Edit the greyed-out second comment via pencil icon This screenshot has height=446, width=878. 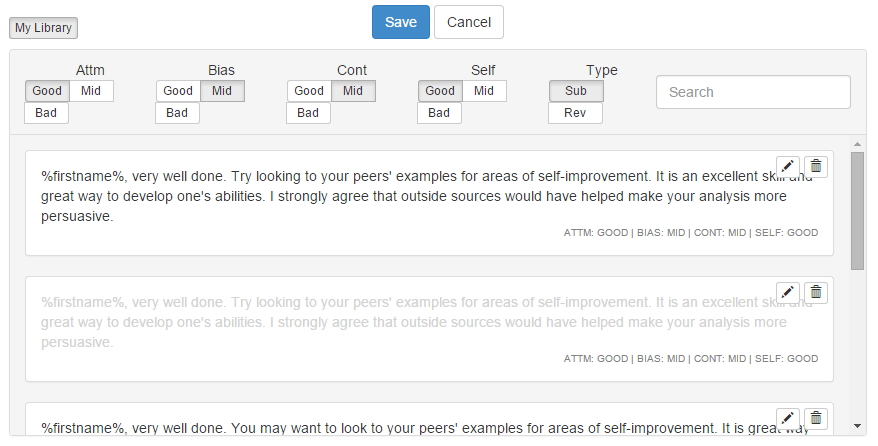point(788,292)
